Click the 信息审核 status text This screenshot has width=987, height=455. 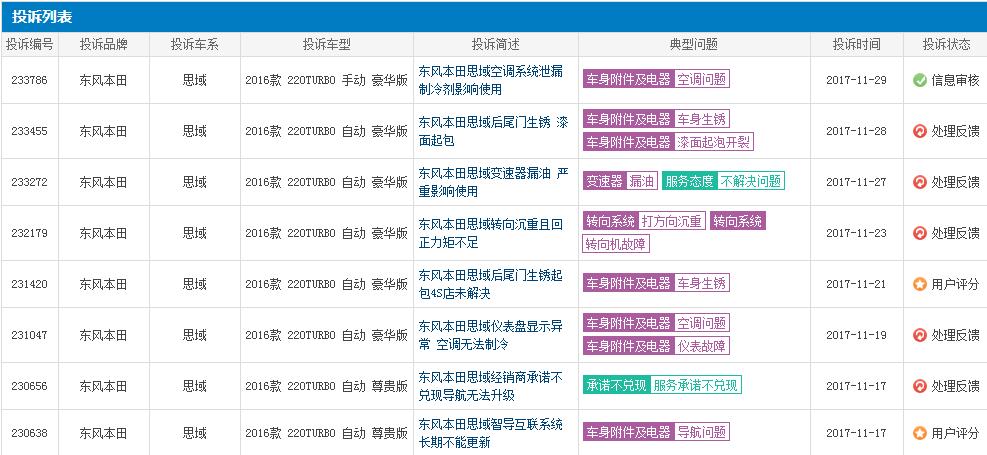[x=955, y=80]
